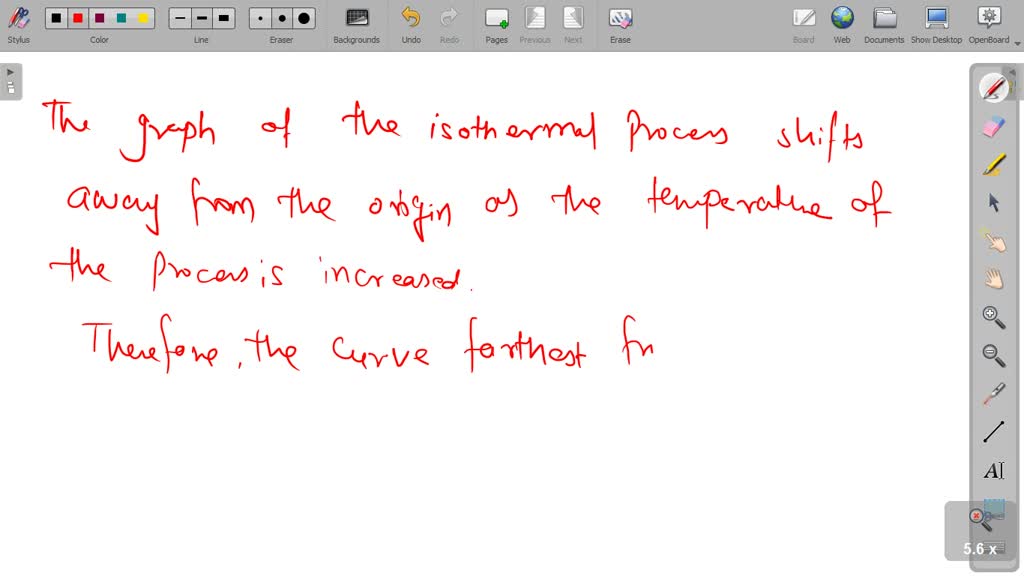Viewport: 1024px width, 576px height.
Task: Cancel zoom using the red X on the 5.6x indicator
Action: 976,516
